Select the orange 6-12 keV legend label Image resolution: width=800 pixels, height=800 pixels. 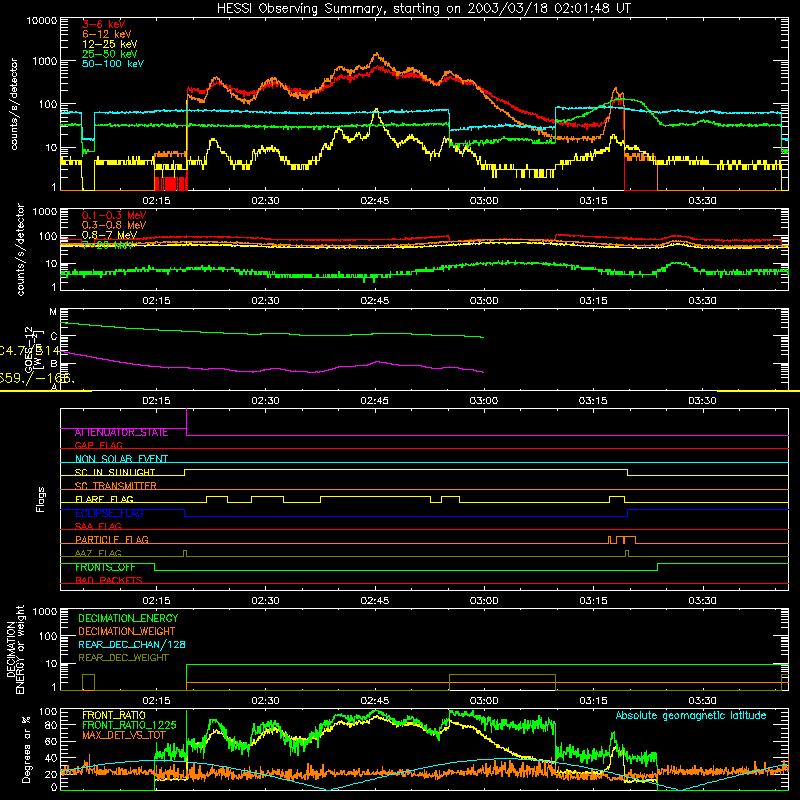coord(106,34)
